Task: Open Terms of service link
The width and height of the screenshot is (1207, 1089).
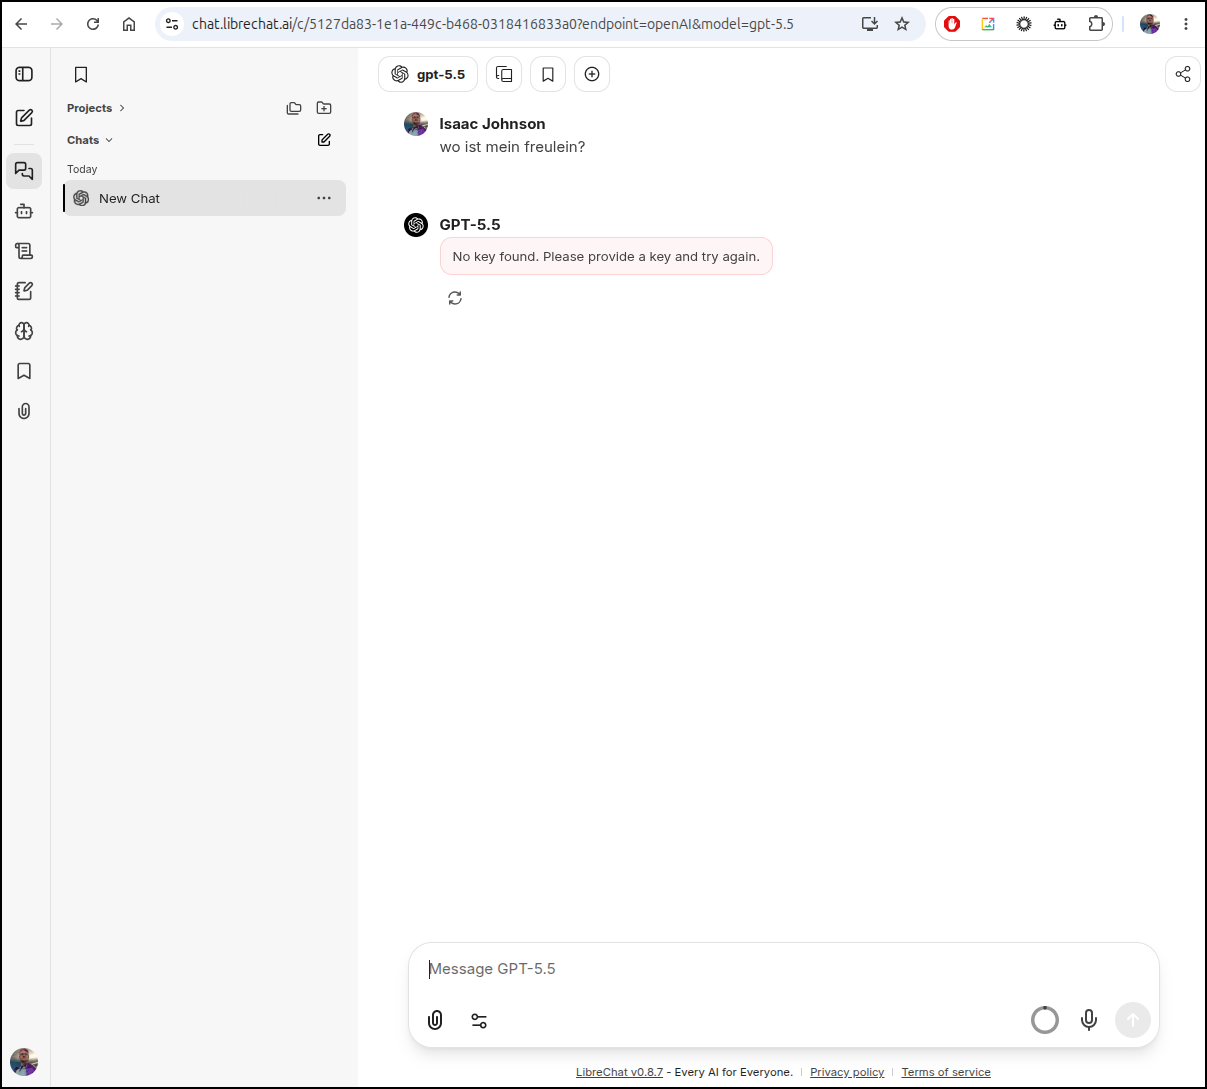Action: click(946, 1072)
